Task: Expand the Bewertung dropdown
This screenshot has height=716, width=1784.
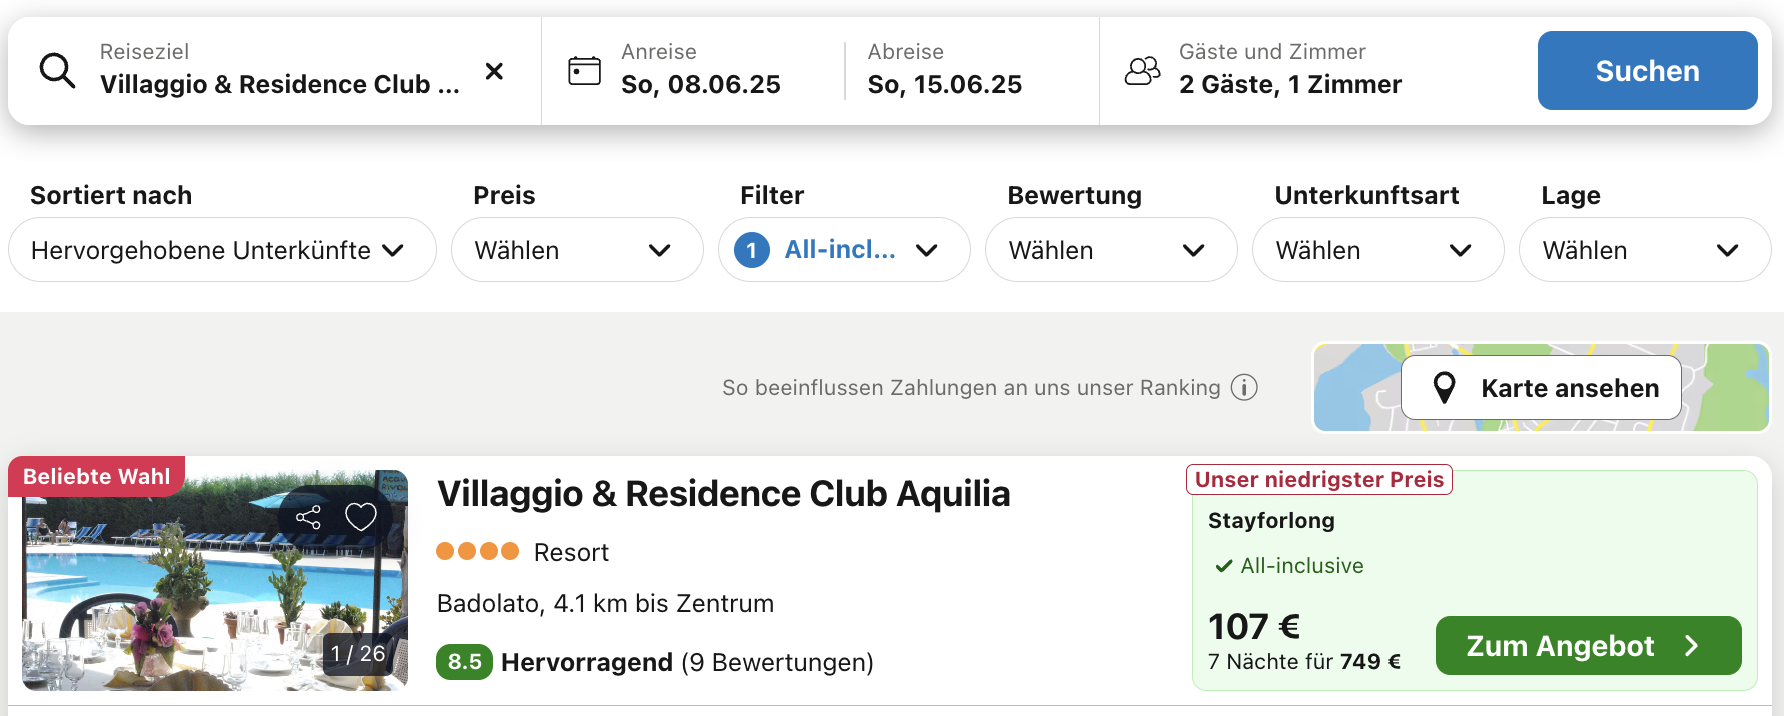Action: coord(1111,250)
